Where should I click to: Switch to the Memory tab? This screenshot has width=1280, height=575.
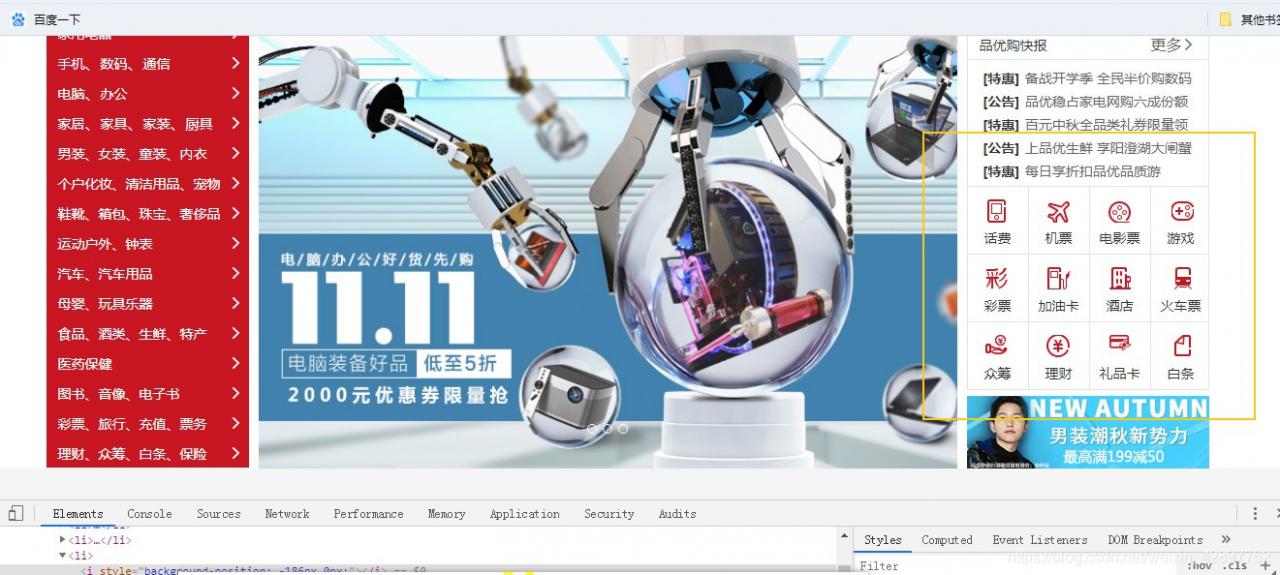[x=446, y=513]
